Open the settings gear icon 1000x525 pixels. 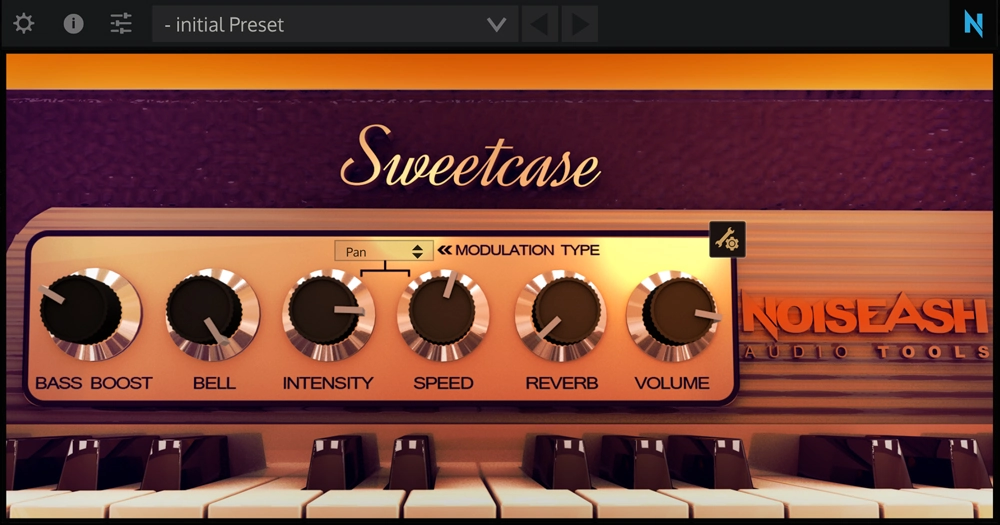tap(24, 24)
